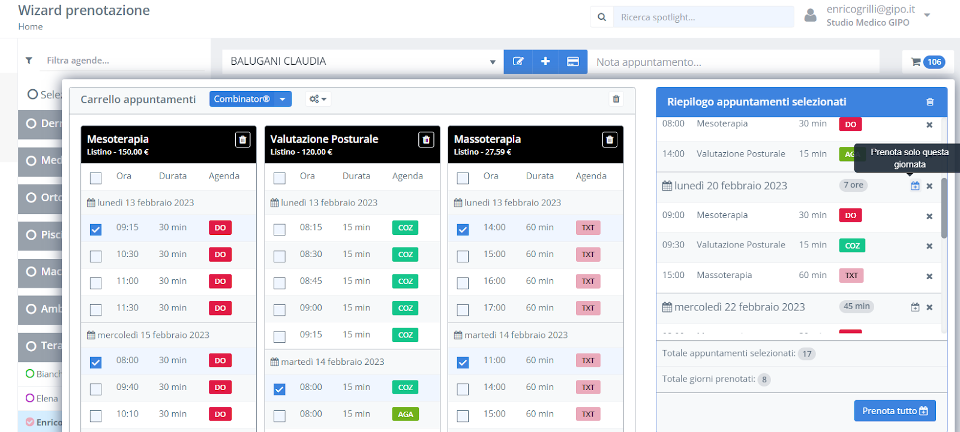Open the gears settings dropdown
The height and width of the screenshot is (432, 960).
coord(318,99)
